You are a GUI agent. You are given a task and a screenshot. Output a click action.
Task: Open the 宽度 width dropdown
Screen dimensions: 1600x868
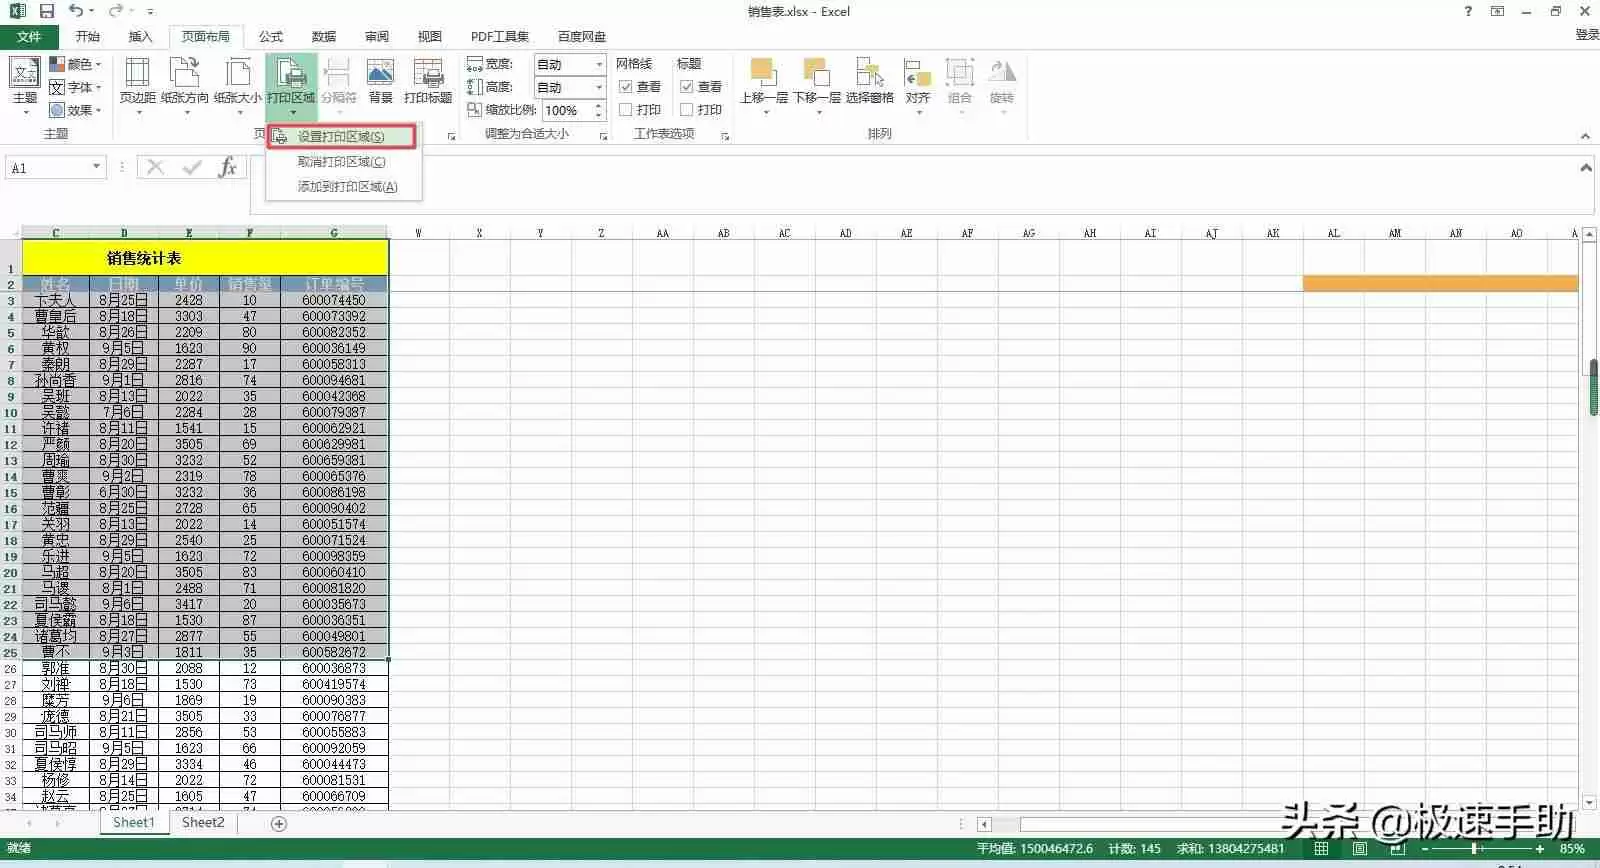click(599, 64)
